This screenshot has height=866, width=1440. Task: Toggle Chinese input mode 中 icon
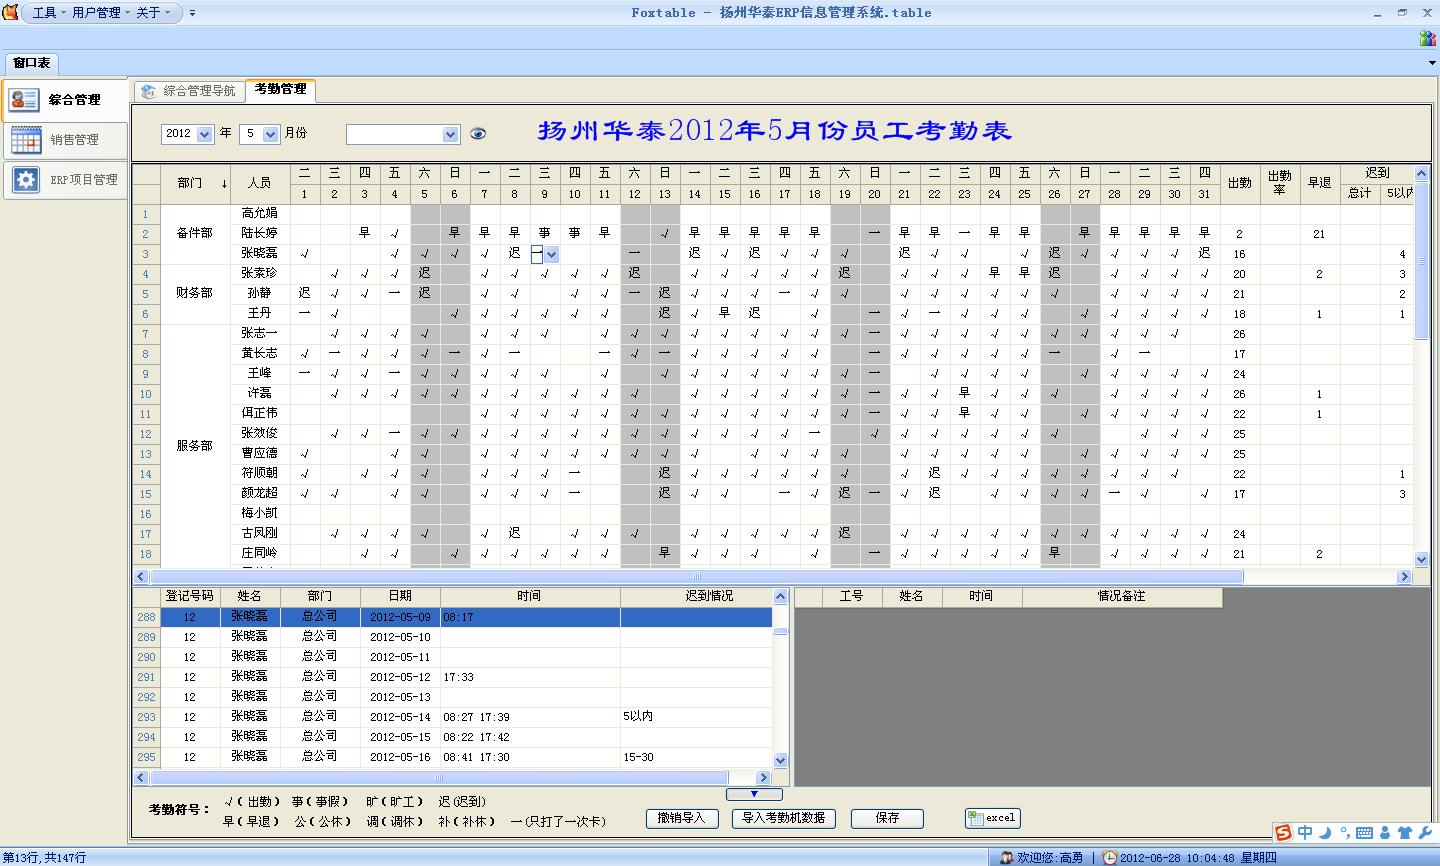point(1305,832)
